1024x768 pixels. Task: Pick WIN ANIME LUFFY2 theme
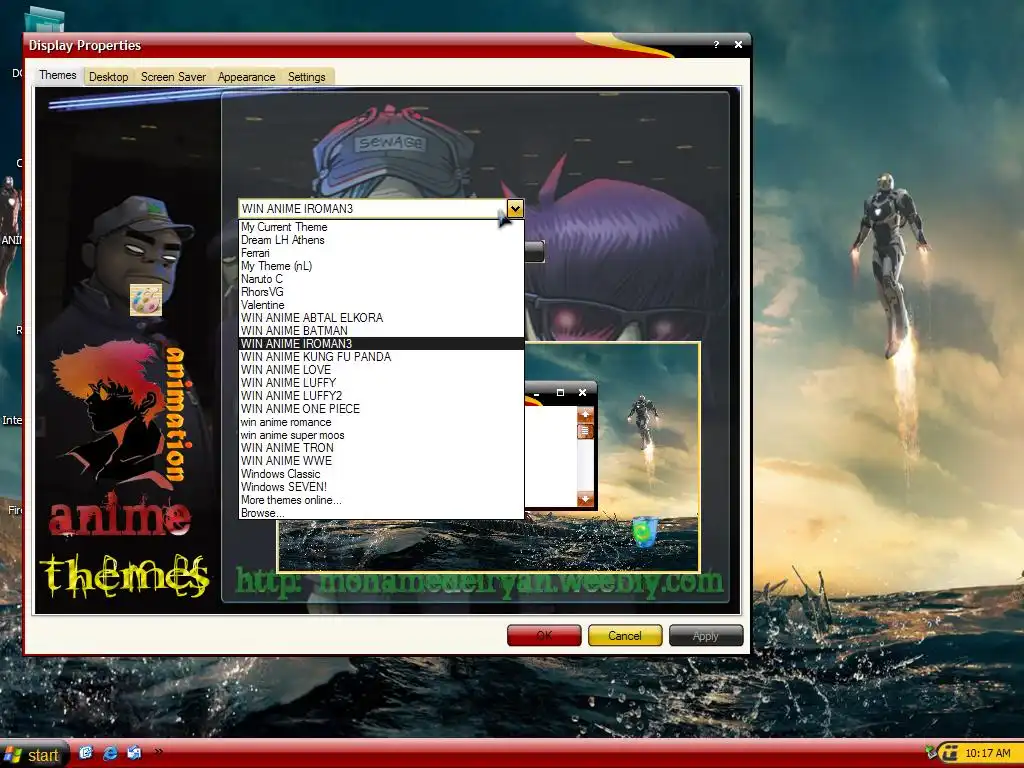(381, 396)
